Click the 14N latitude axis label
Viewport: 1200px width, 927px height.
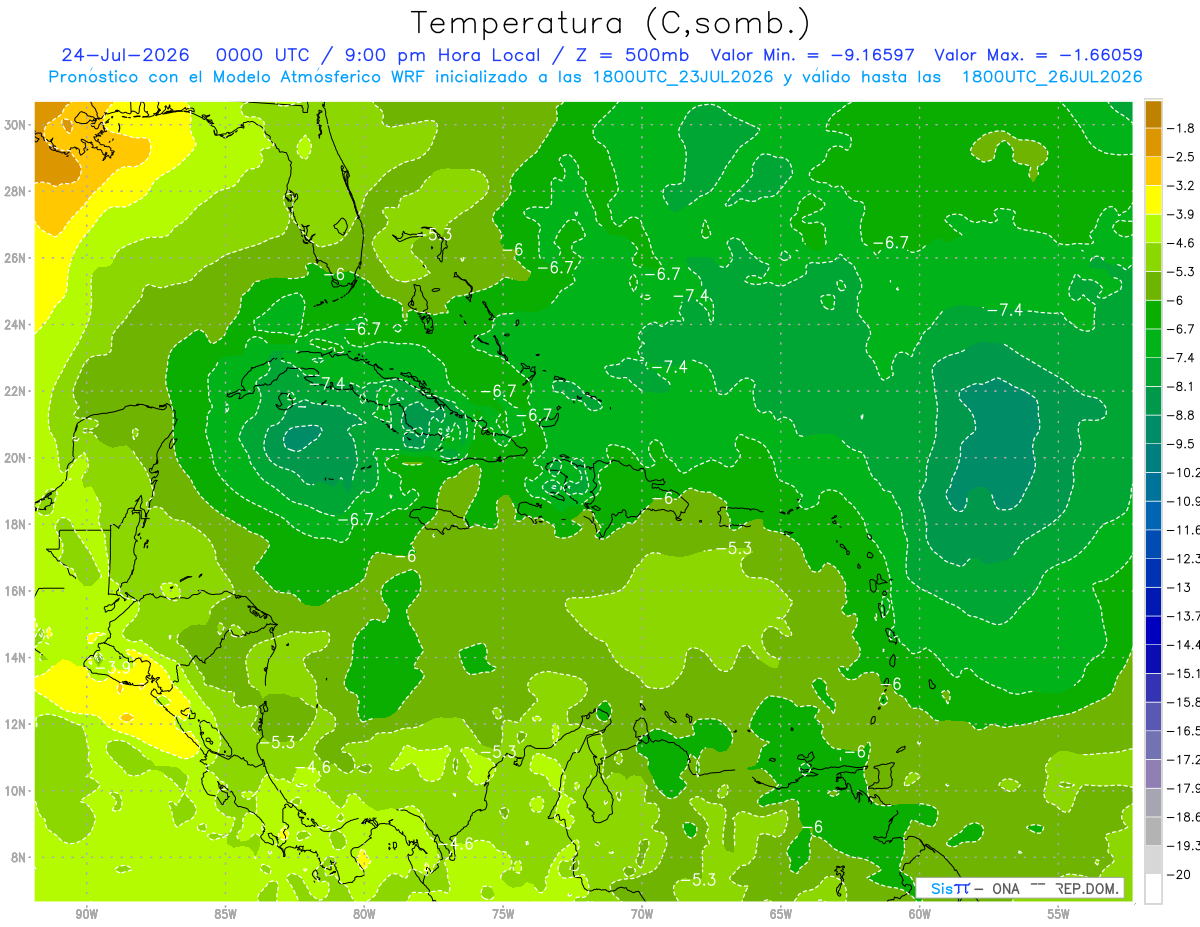pyautogui.click(x=17, y=657)
